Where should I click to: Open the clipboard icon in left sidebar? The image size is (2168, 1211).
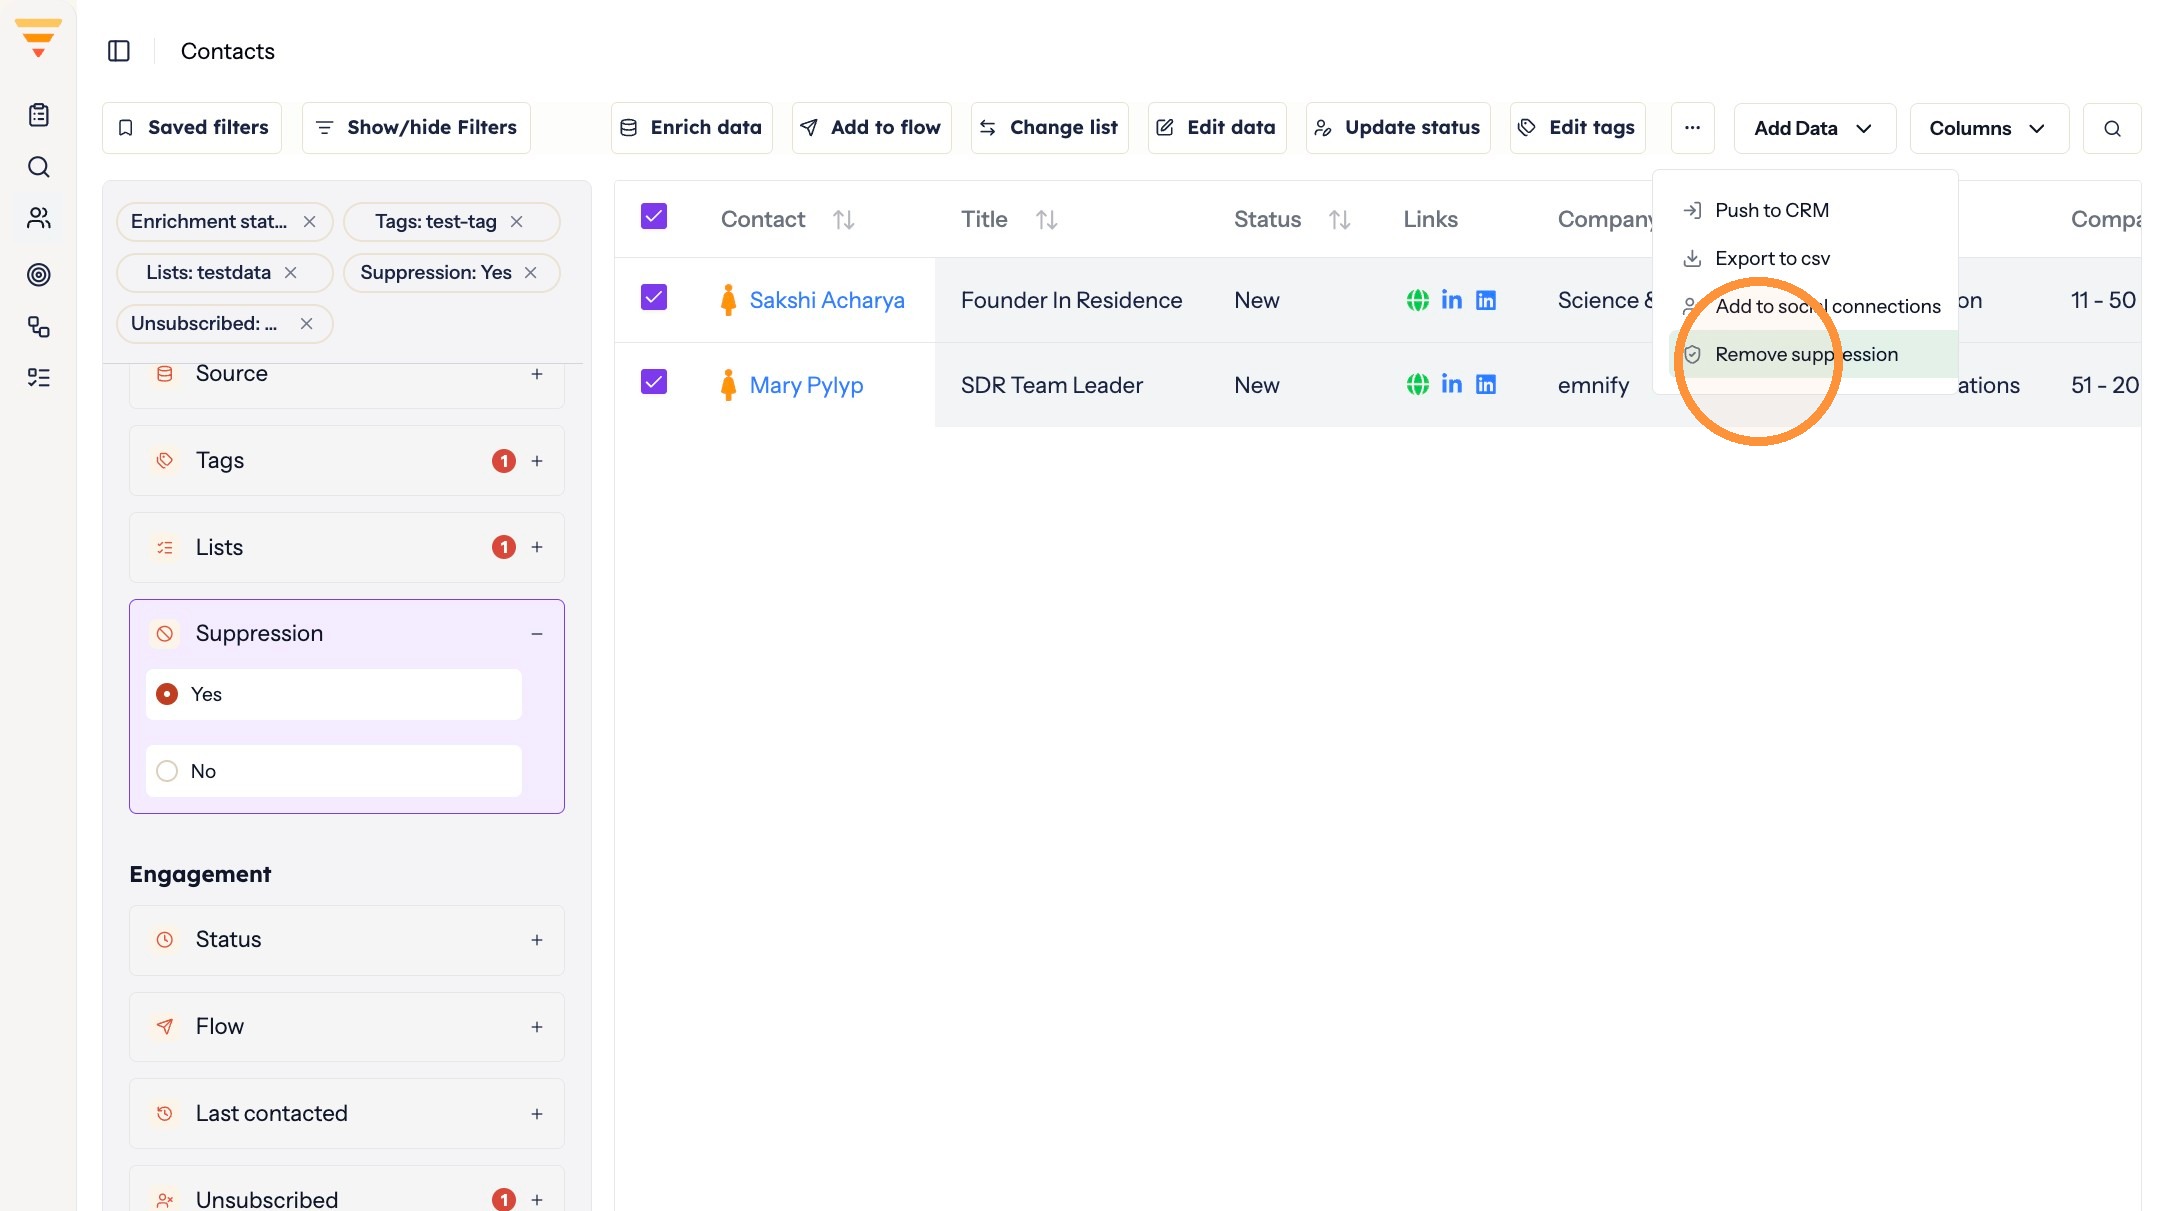pyautogui.click(x=39, y=115)
